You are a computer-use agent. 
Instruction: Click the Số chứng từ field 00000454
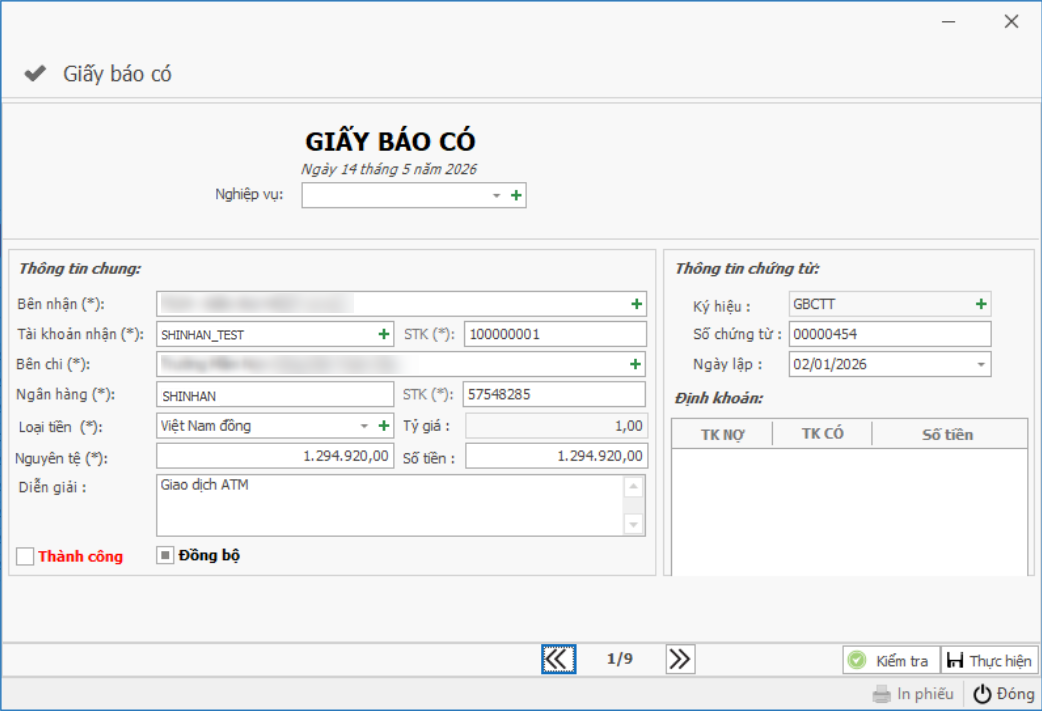coord(890,334)
